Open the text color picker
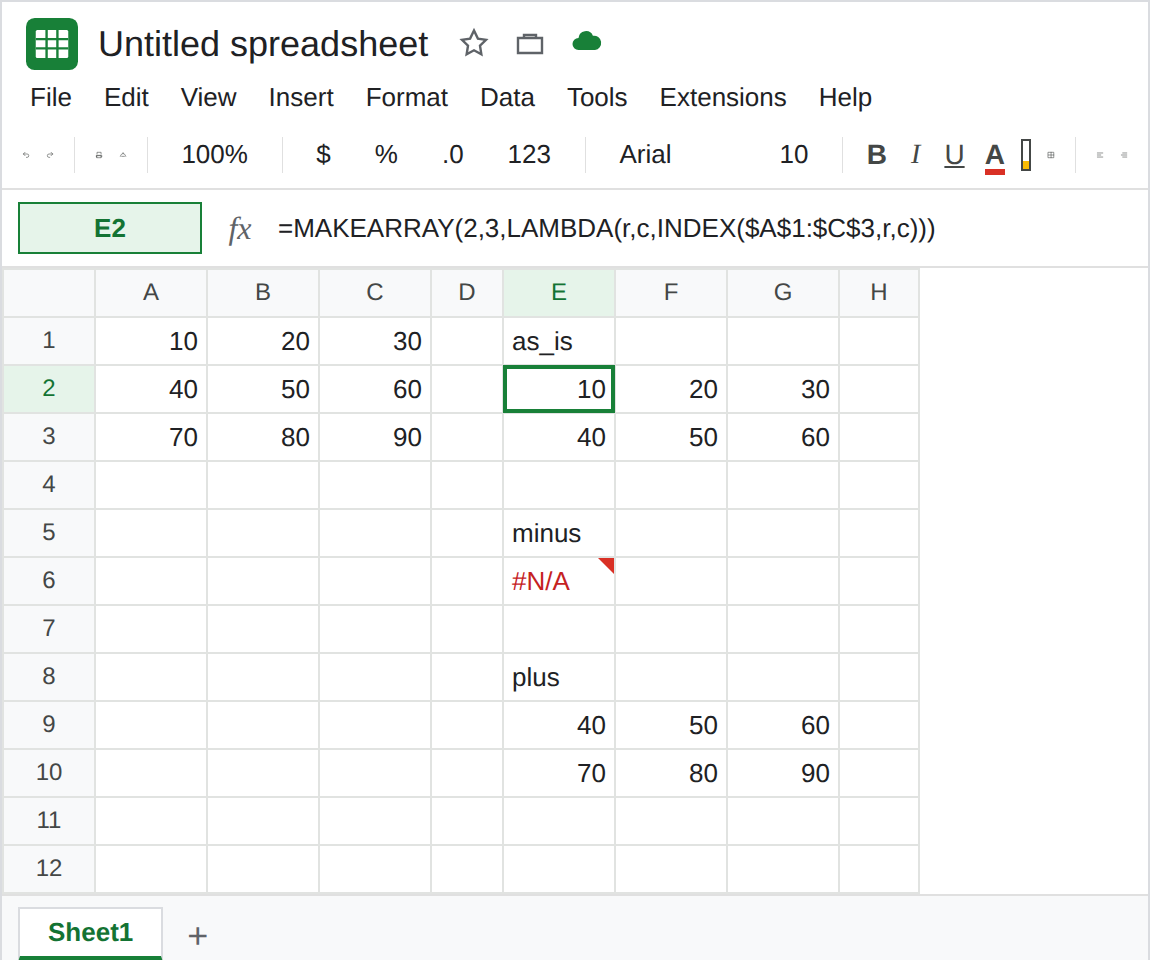Image resolution: width=1150 pixels, height=960 pixels. (x=995, y=156)
